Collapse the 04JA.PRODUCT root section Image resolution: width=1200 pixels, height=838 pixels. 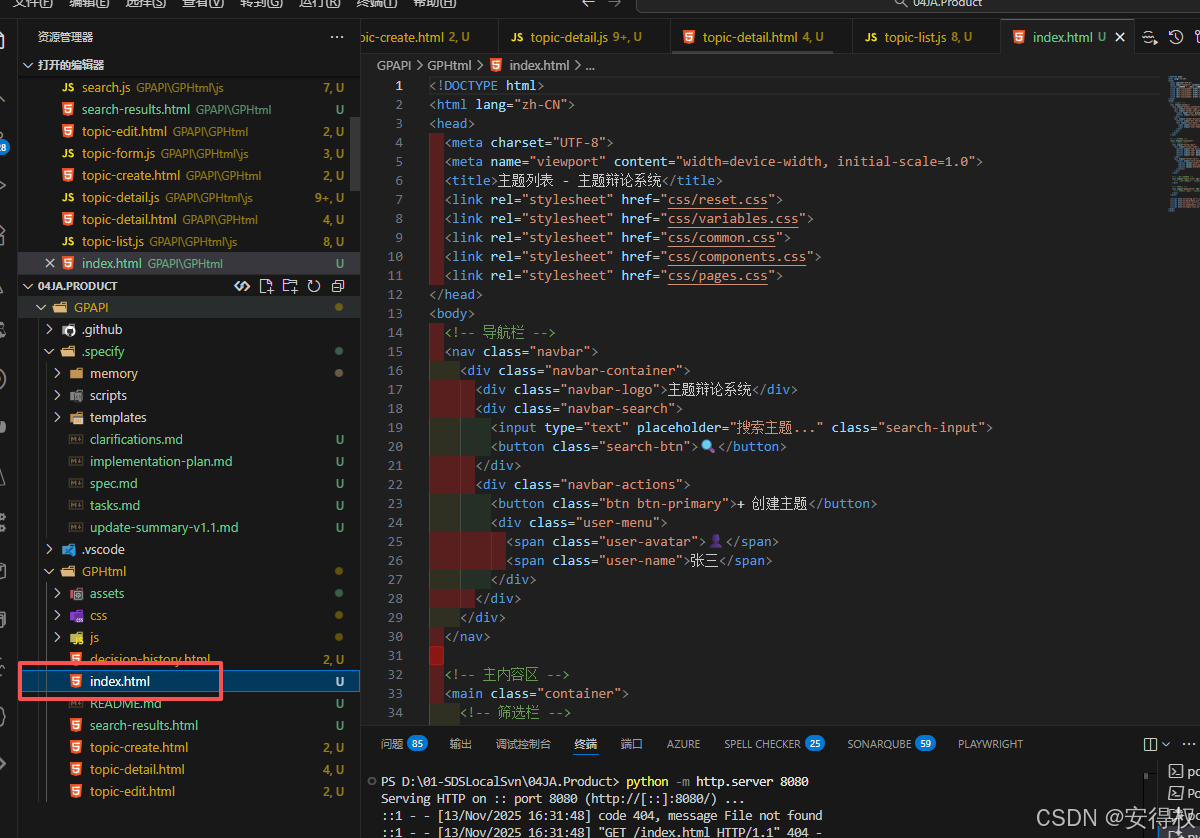(28, 286)
